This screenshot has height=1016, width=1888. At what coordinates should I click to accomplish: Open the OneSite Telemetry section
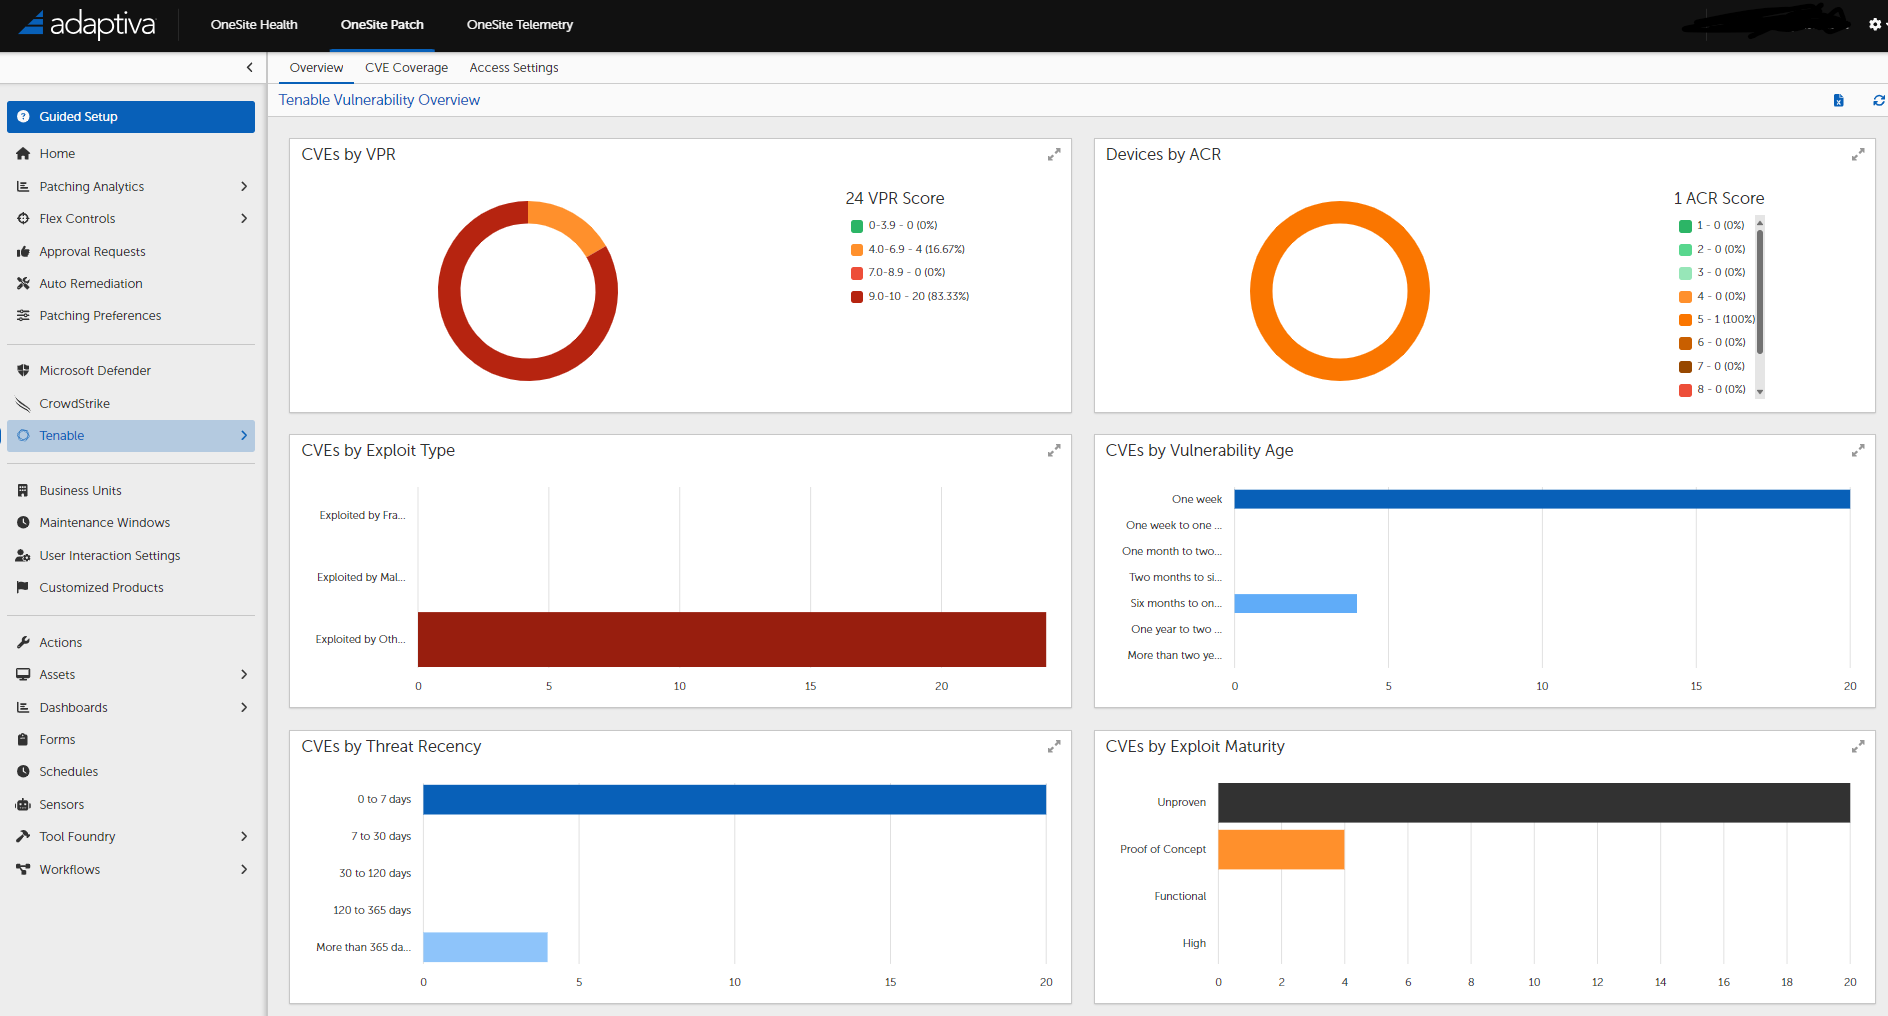click(x=519, y=25)
